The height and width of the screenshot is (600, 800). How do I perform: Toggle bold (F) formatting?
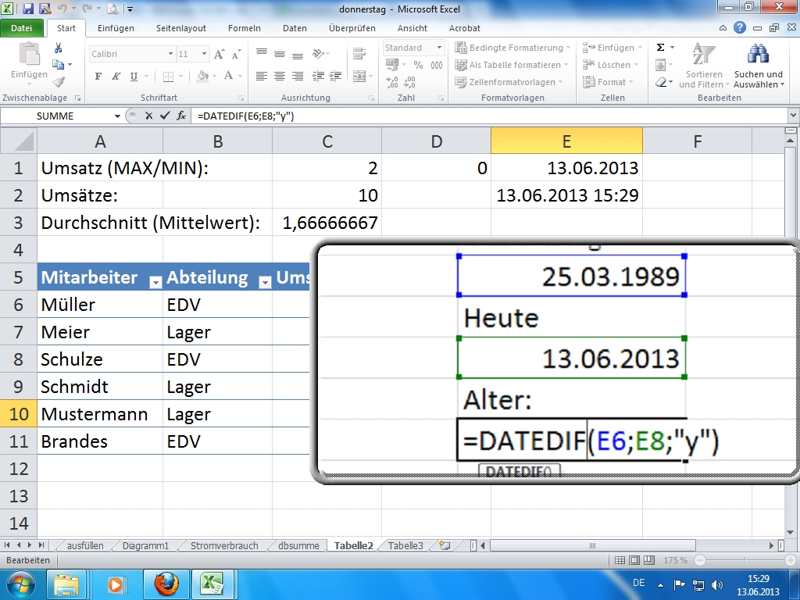click(x=98, y=77)
